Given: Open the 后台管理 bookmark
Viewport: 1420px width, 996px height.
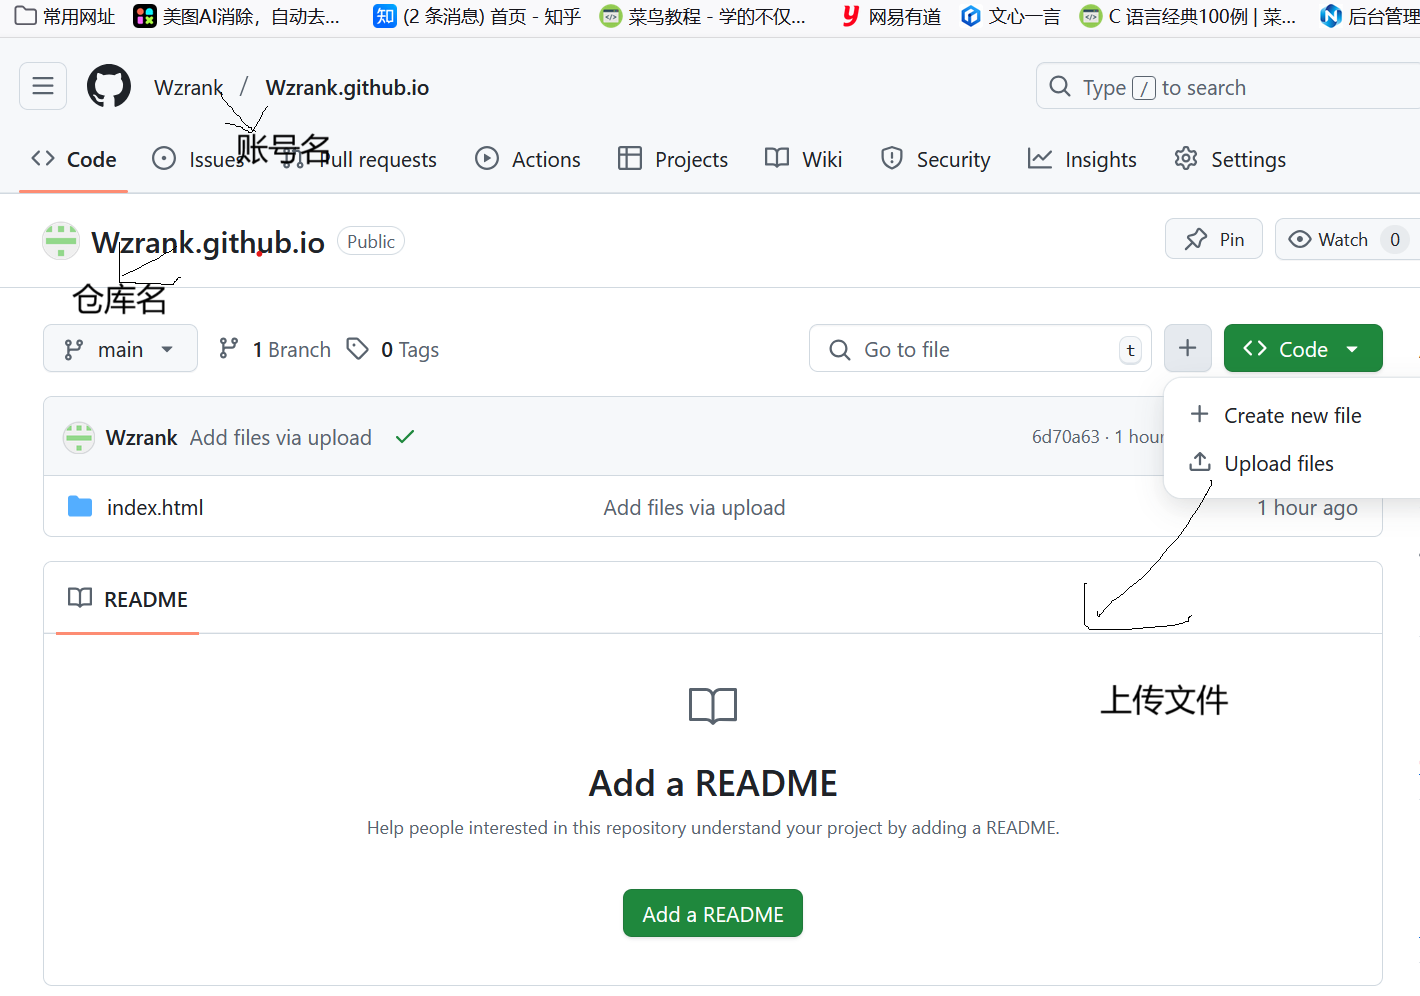Looking at the screenshot, I should tap(1370, 16).
